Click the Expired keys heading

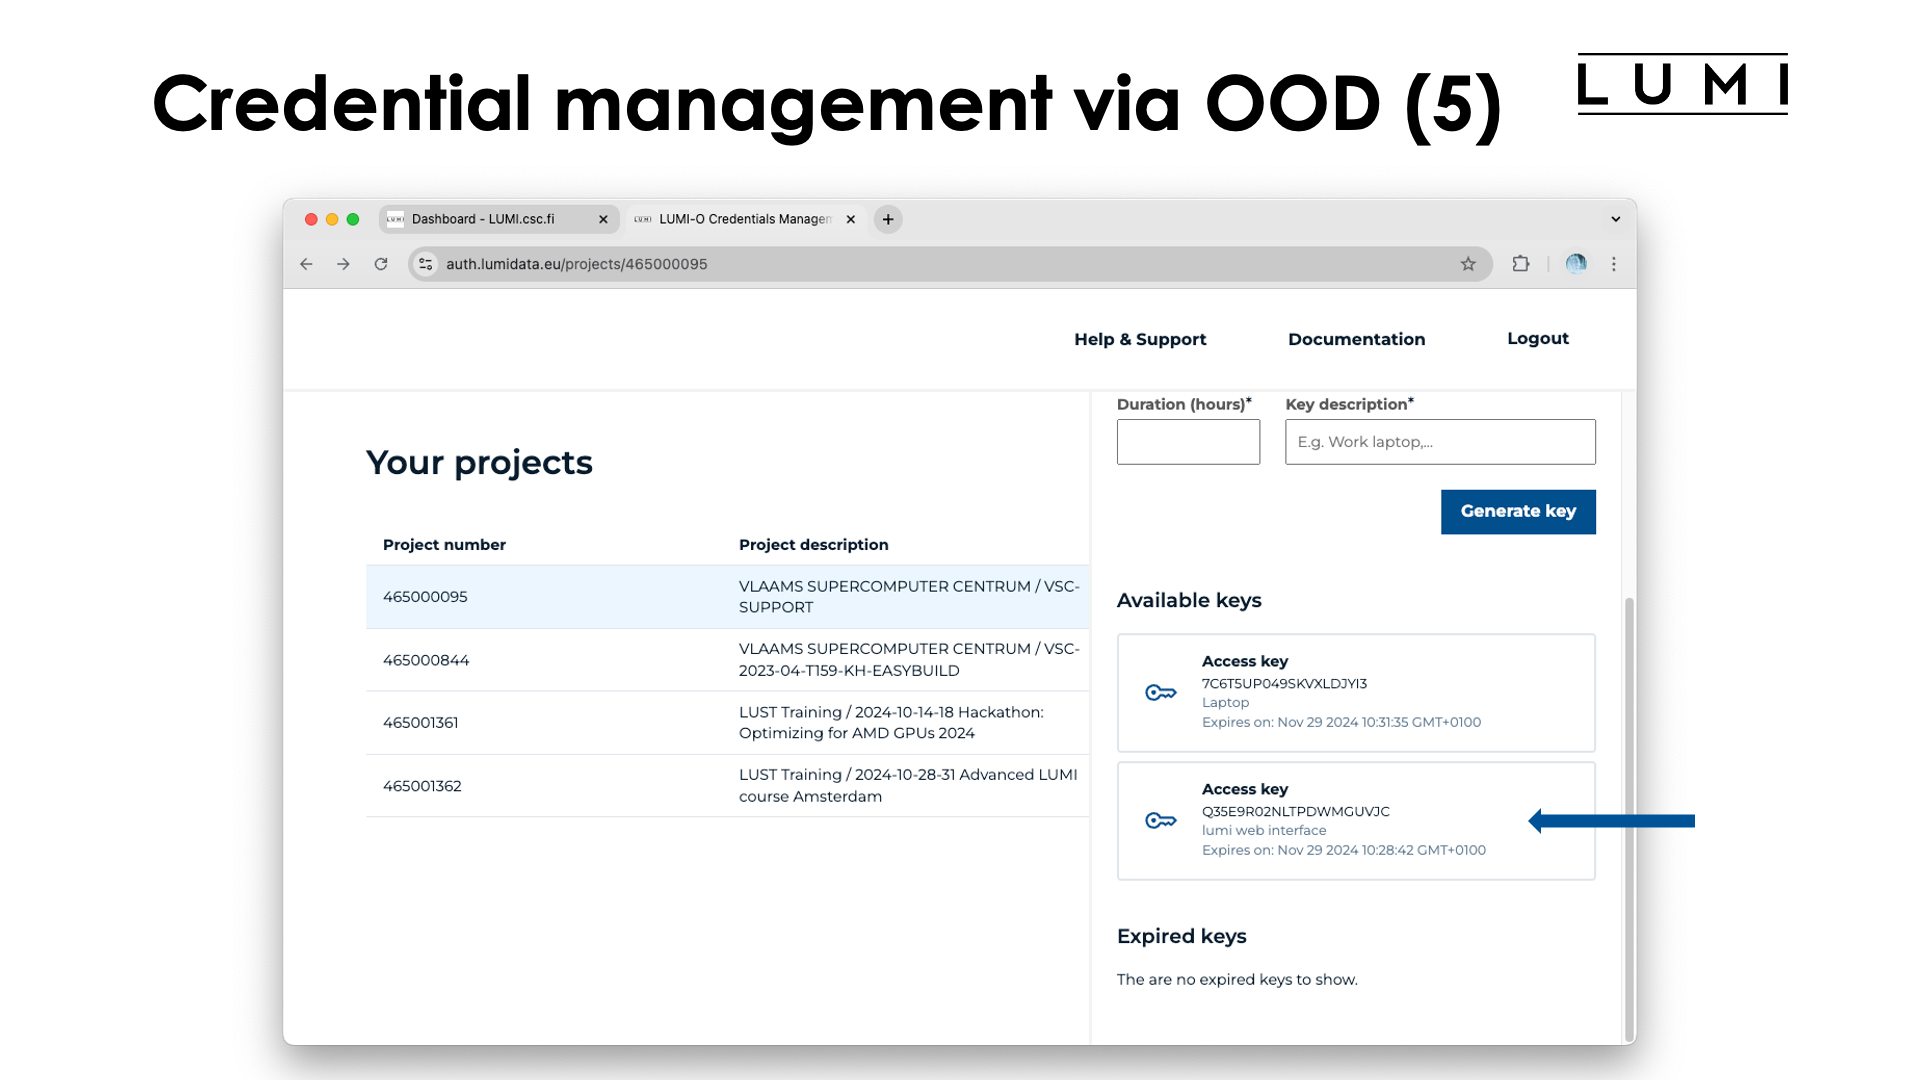tap(1181, 937)
